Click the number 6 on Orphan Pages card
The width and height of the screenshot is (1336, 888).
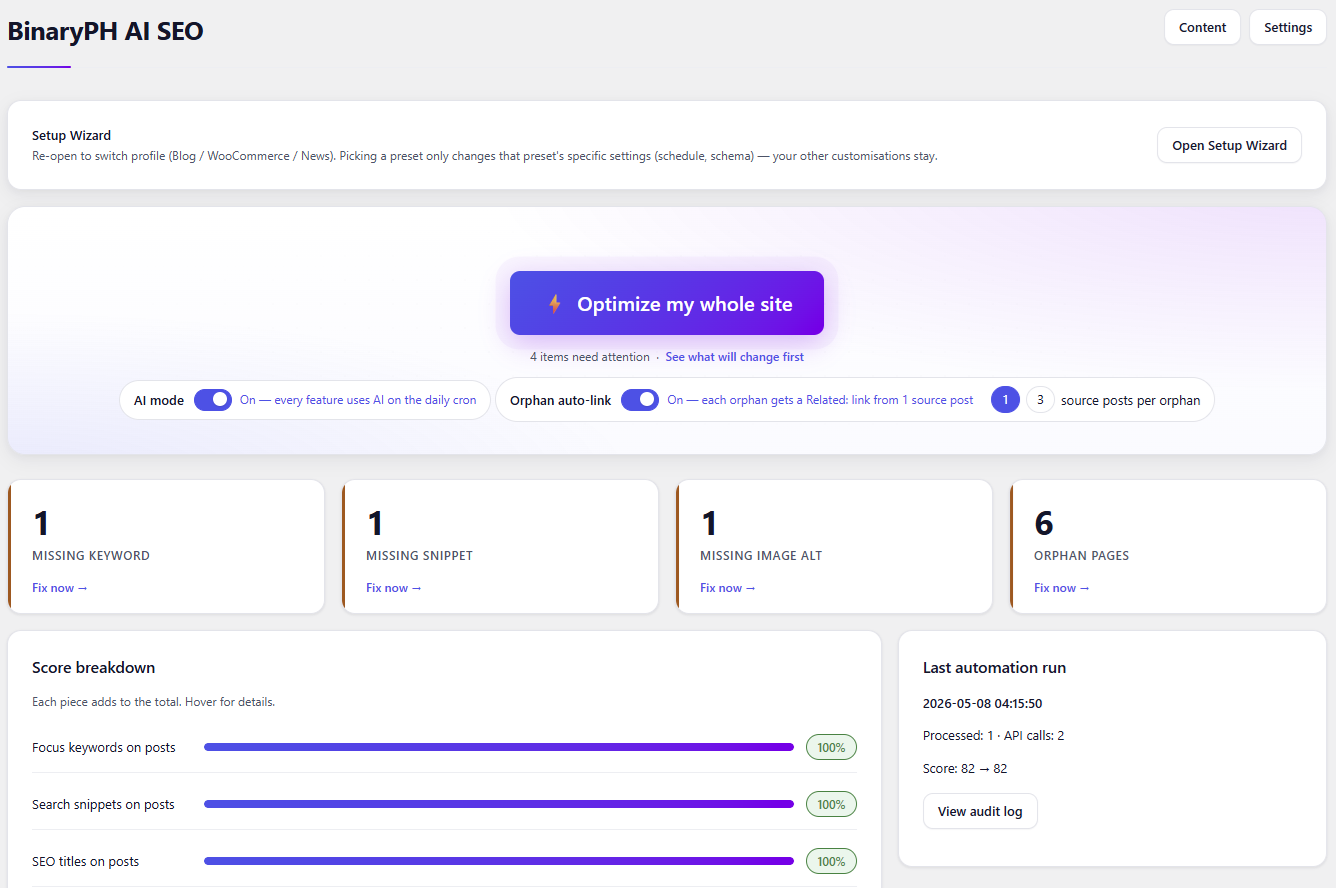tap(1044, 523)
